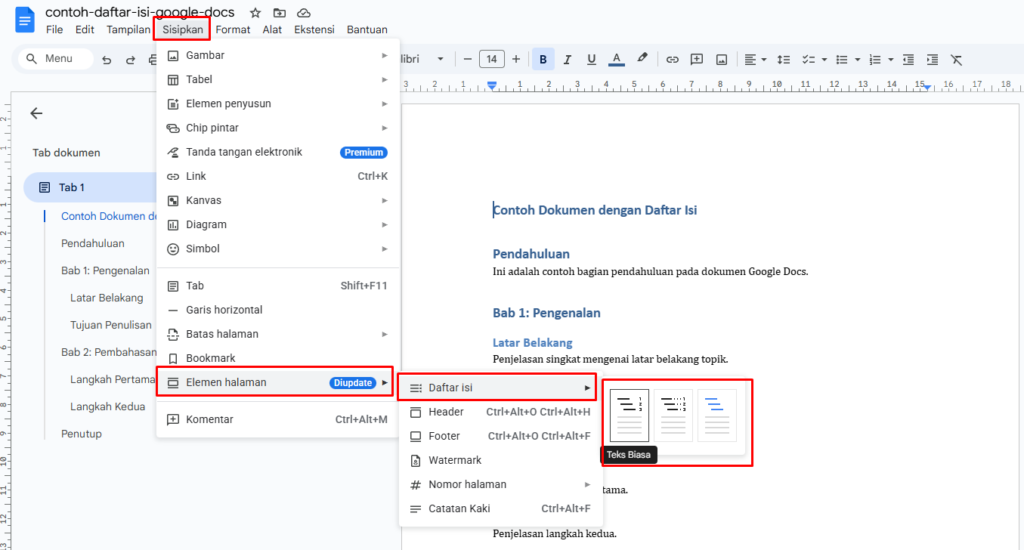Click the Undo arrow icon
Image resolution: width=1024 pixels, height=550 pixels.
pyautogui.click(x=106, y=59)
